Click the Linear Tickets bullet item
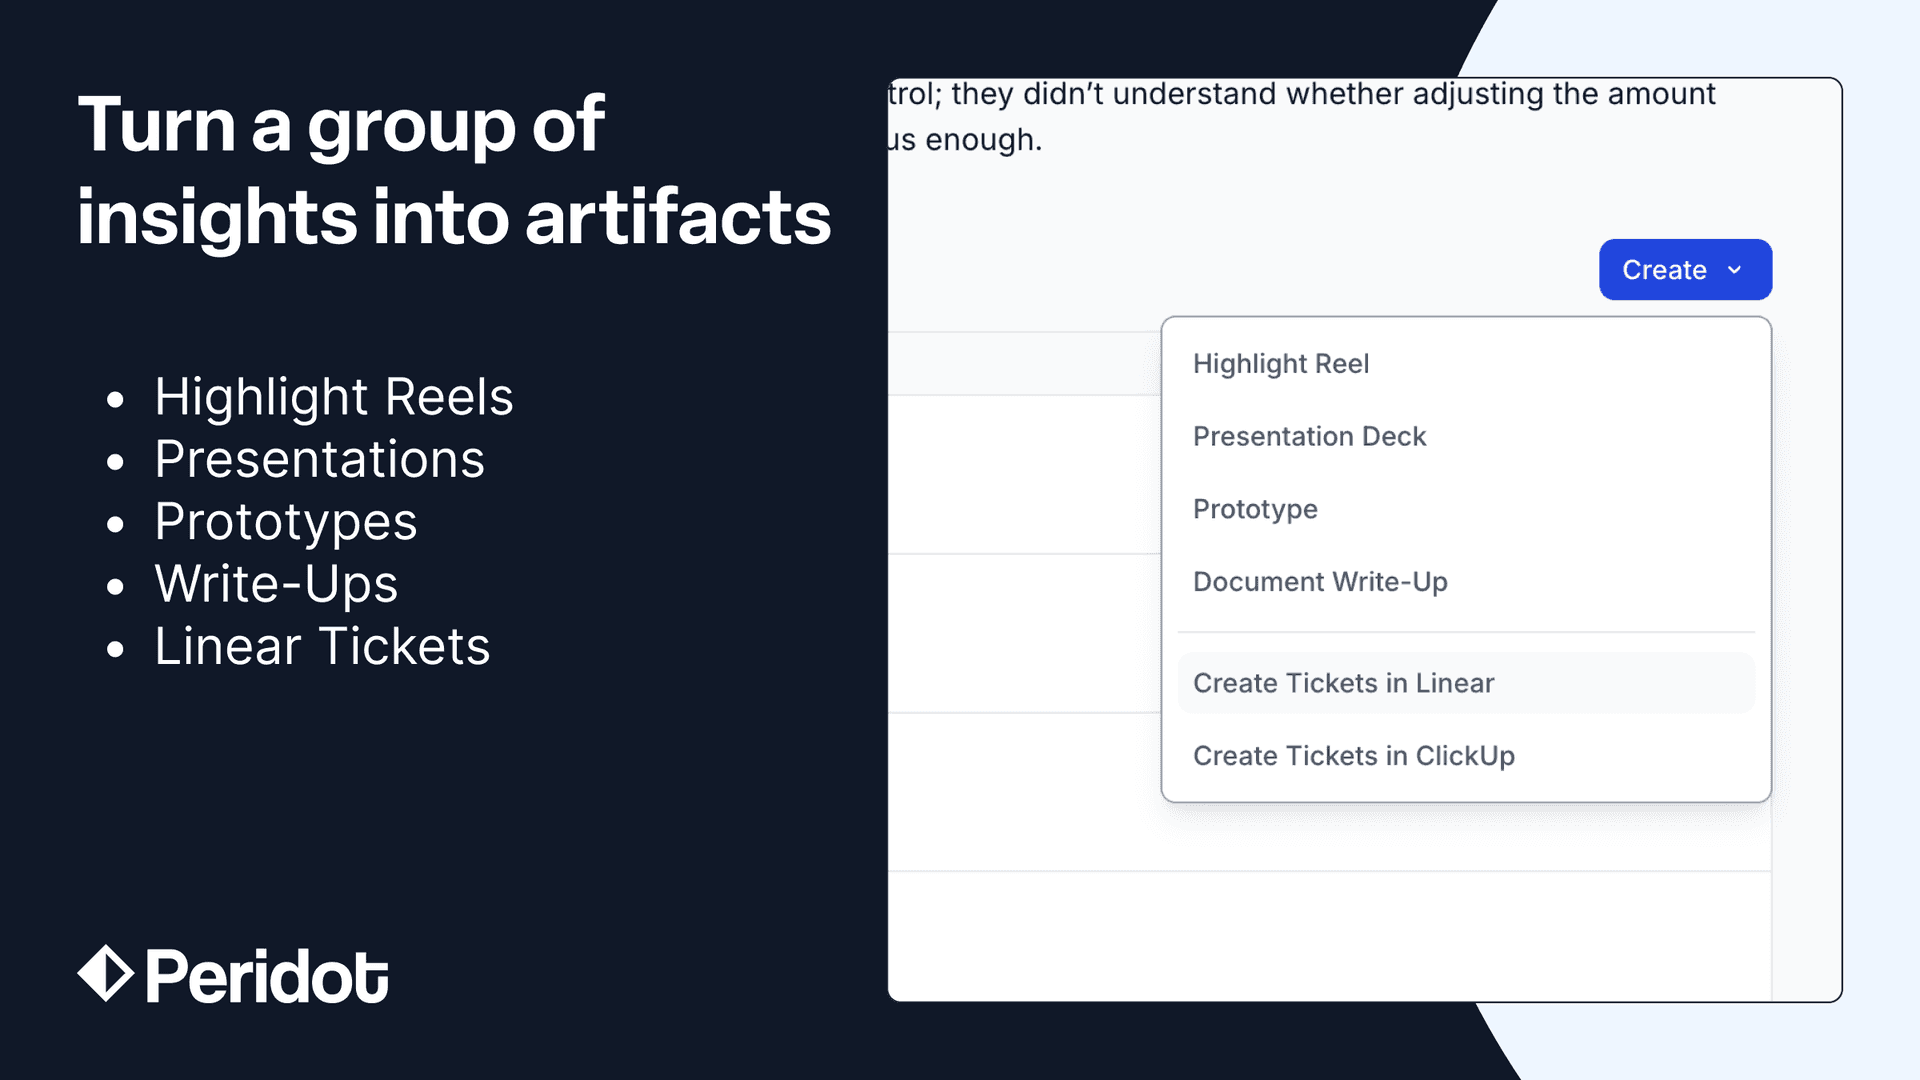Image resolution: width=1920 pixels, height=1080 pixels. tap(322, 647)
